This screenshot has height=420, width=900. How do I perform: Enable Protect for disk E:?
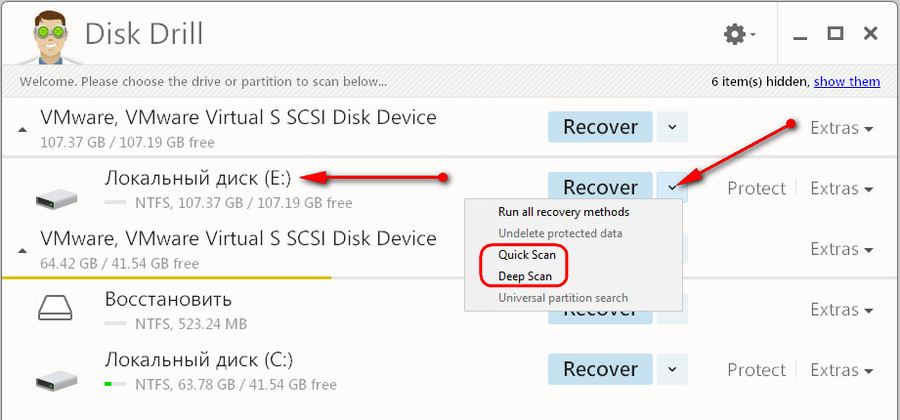click(756, 188)
